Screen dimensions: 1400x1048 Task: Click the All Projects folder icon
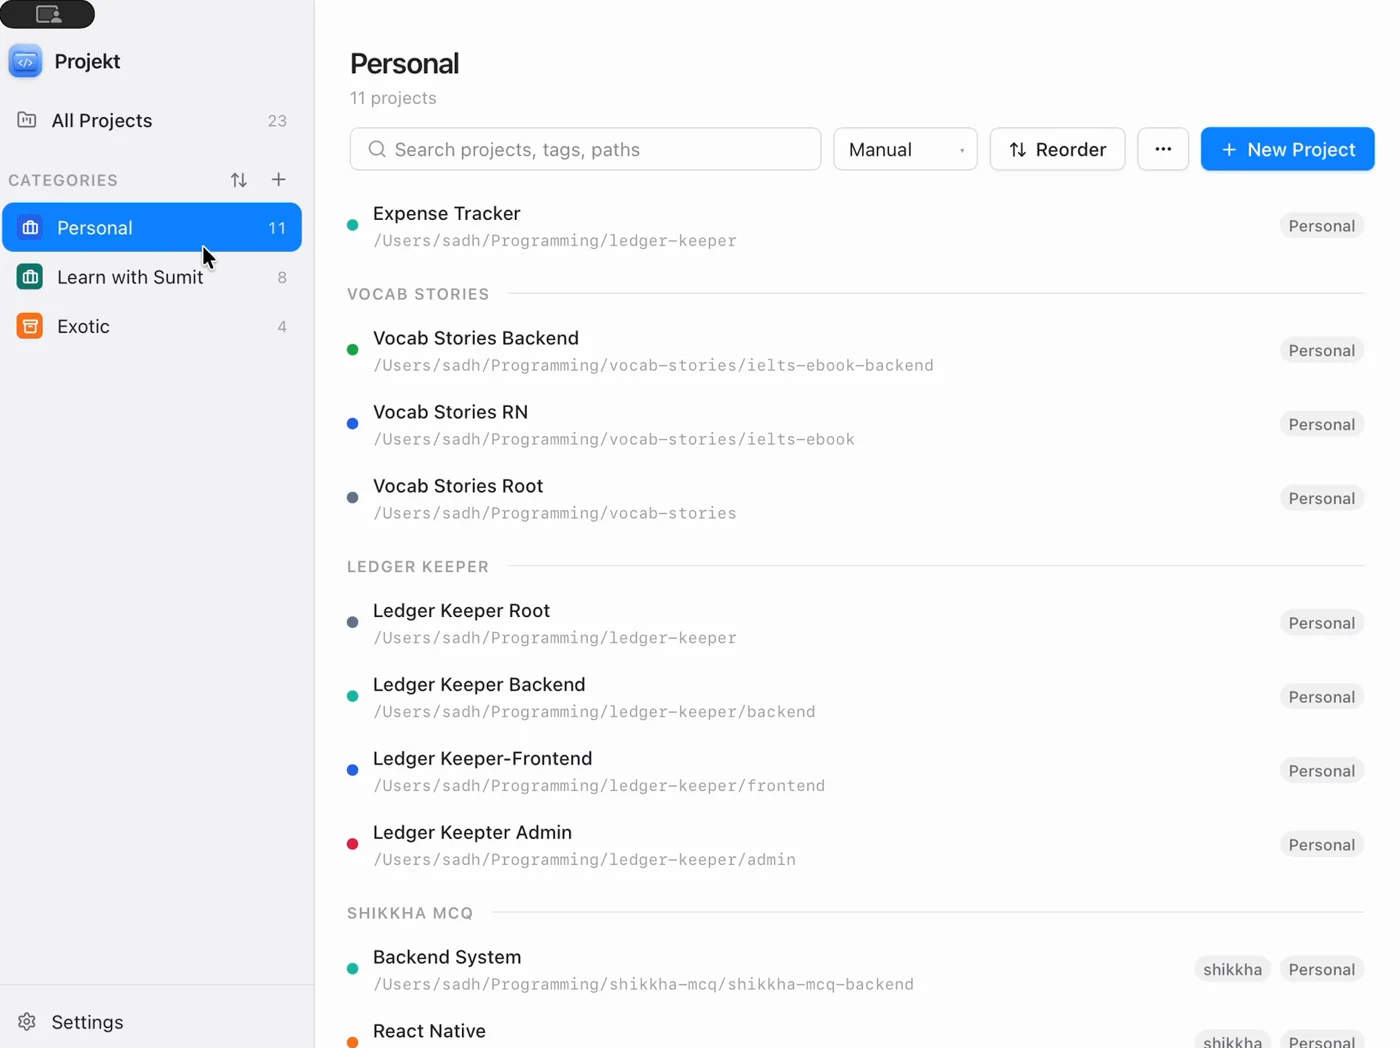coord(27,120)
